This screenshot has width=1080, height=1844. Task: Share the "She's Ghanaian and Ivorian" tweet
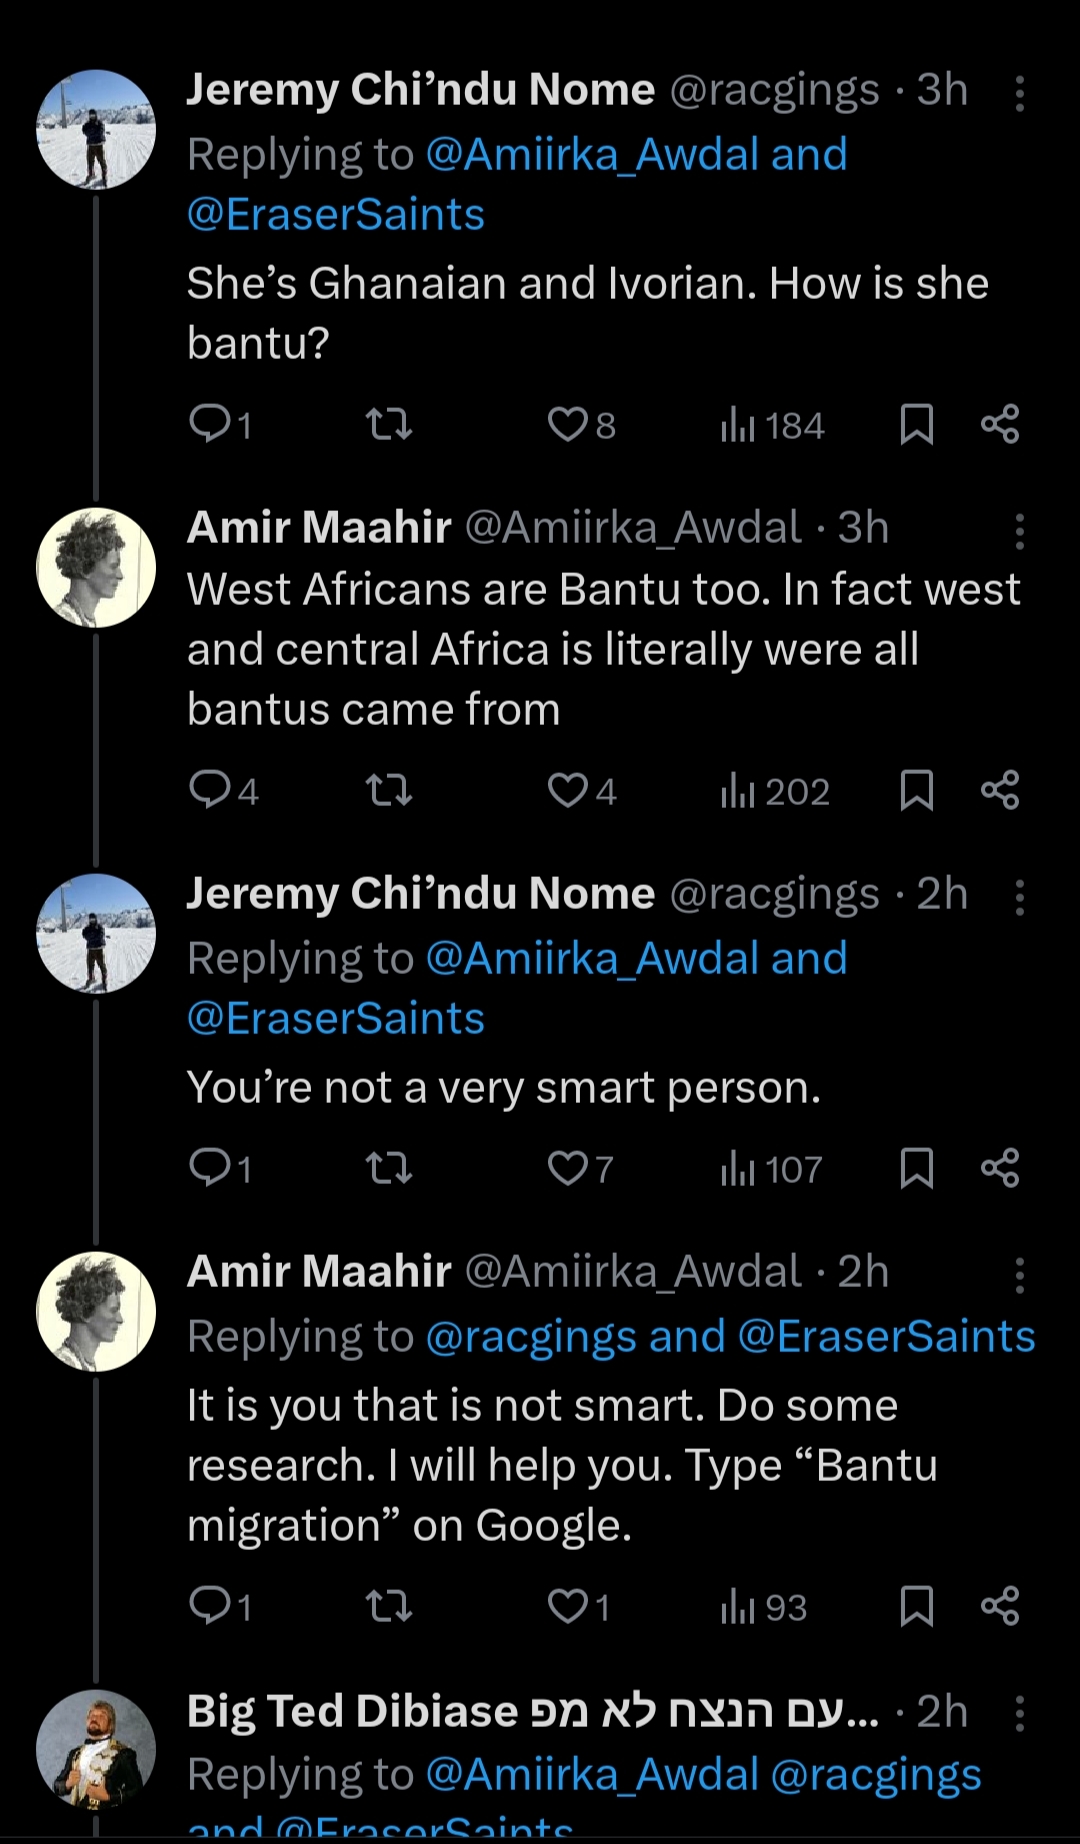[999, 425]
